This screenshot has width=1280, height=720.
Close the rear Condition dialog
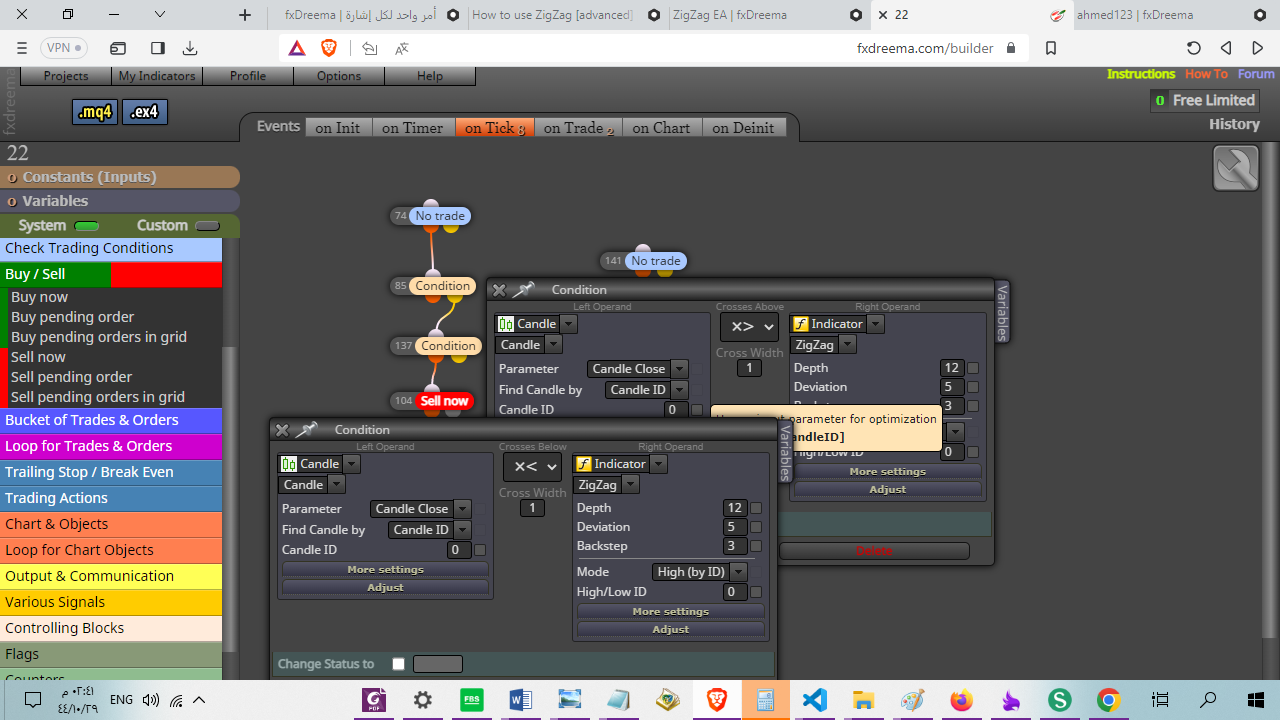point(499,290)
